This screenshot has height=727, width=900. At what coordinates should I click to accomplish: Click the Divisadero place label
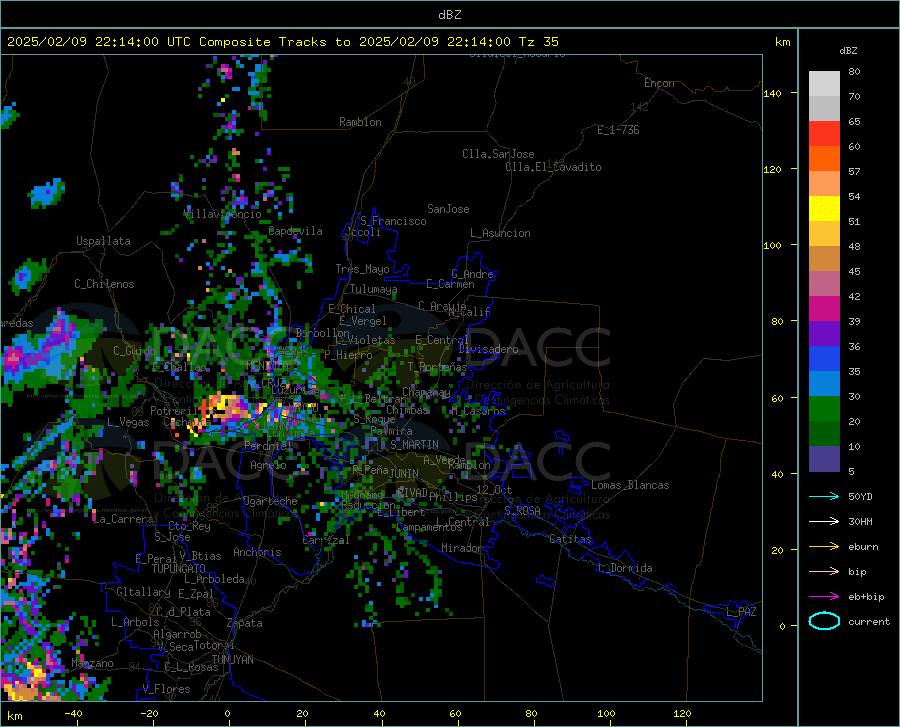[488, 349]
